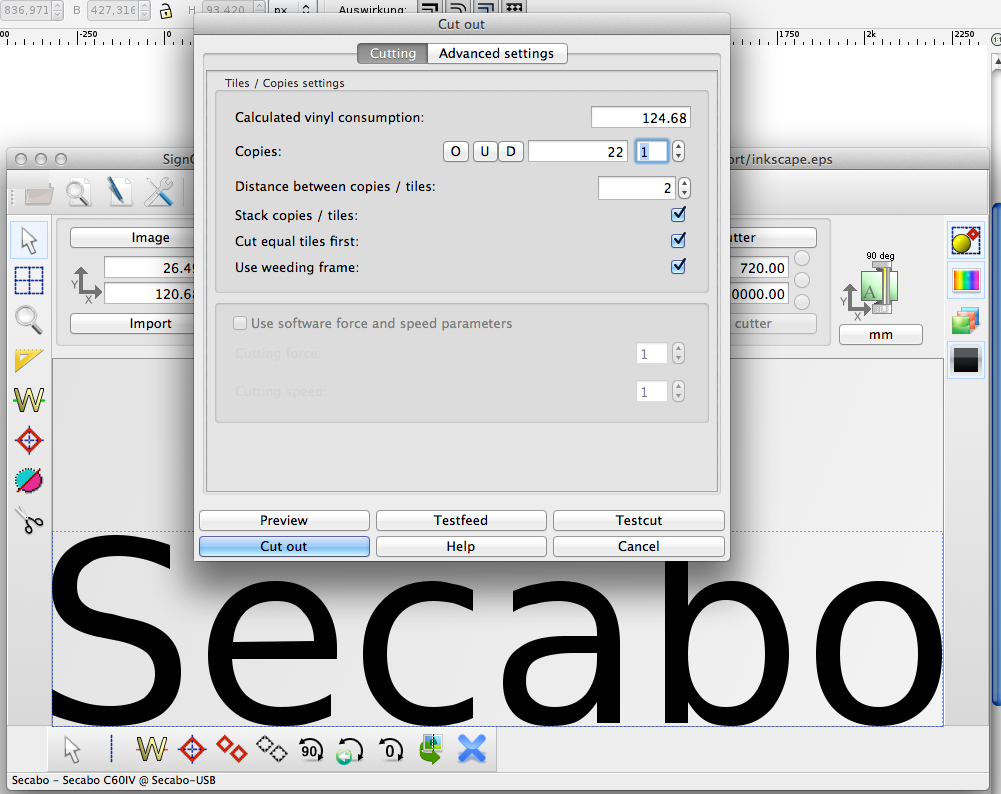This screenshot has width=1001, height=794.
Task: Click the magnifier preview icon in top toolbar
Action: click(79, 193)
